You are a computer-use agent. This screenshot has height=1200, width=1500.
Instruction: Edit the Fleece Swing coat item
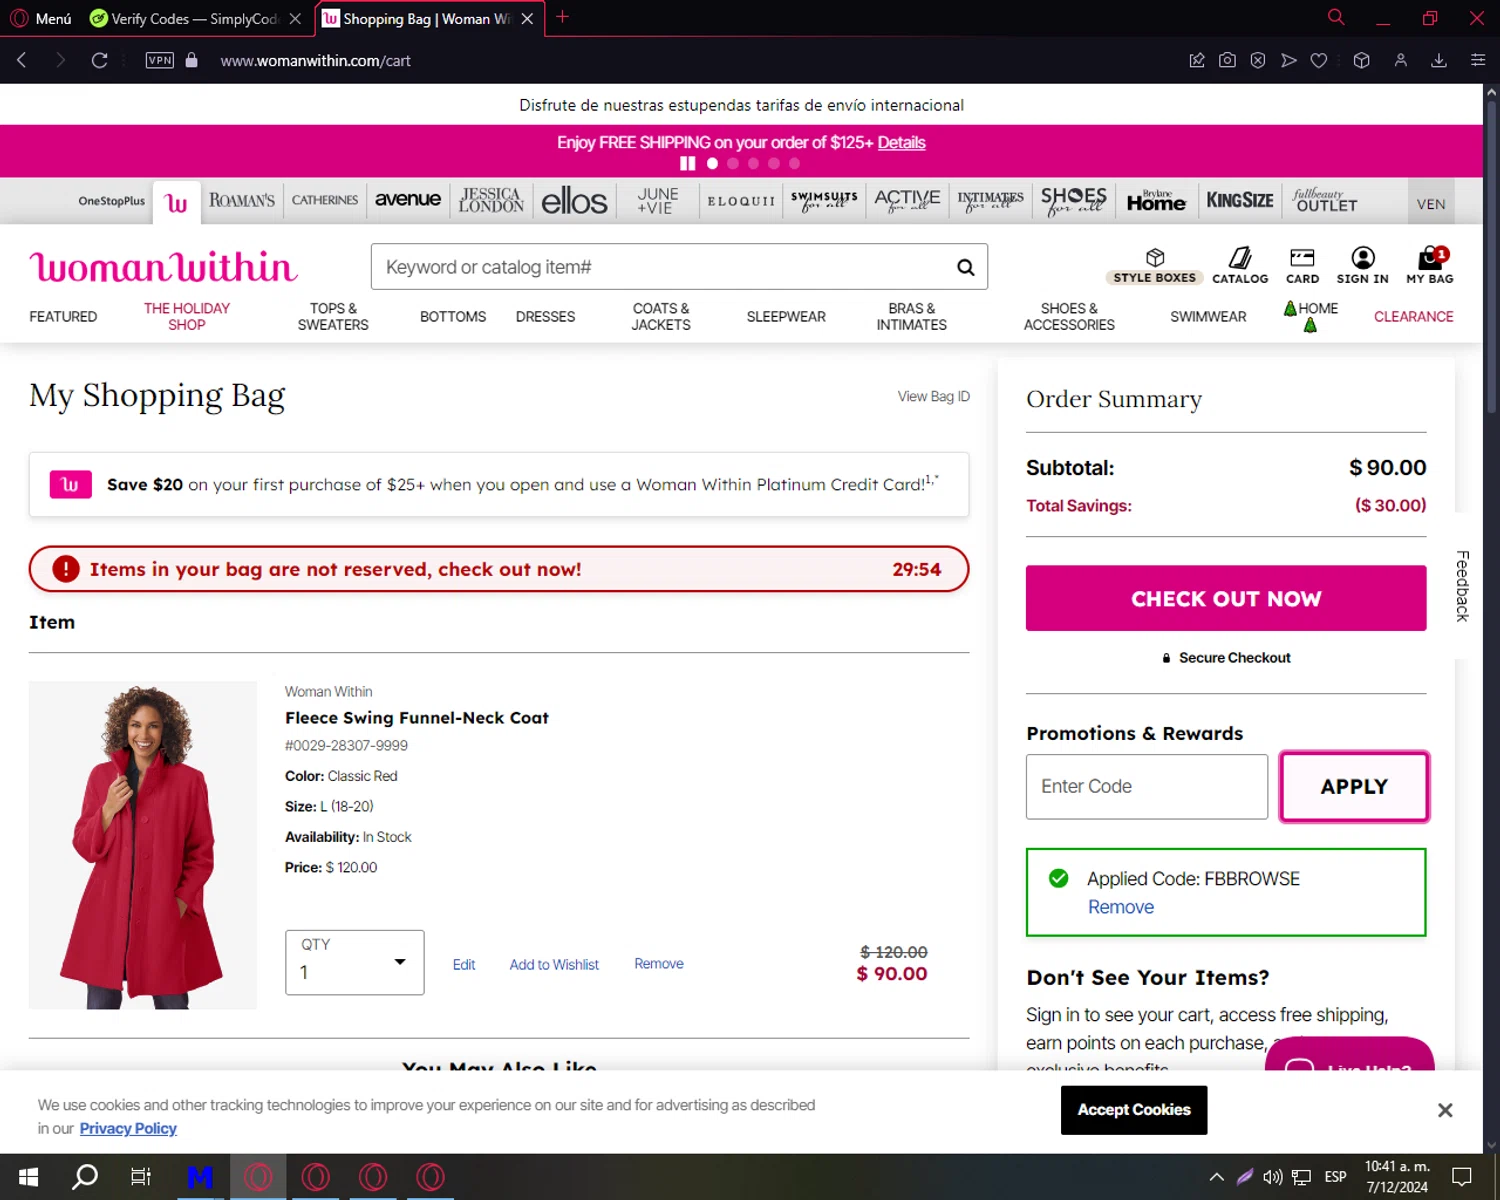click(464, 965)
